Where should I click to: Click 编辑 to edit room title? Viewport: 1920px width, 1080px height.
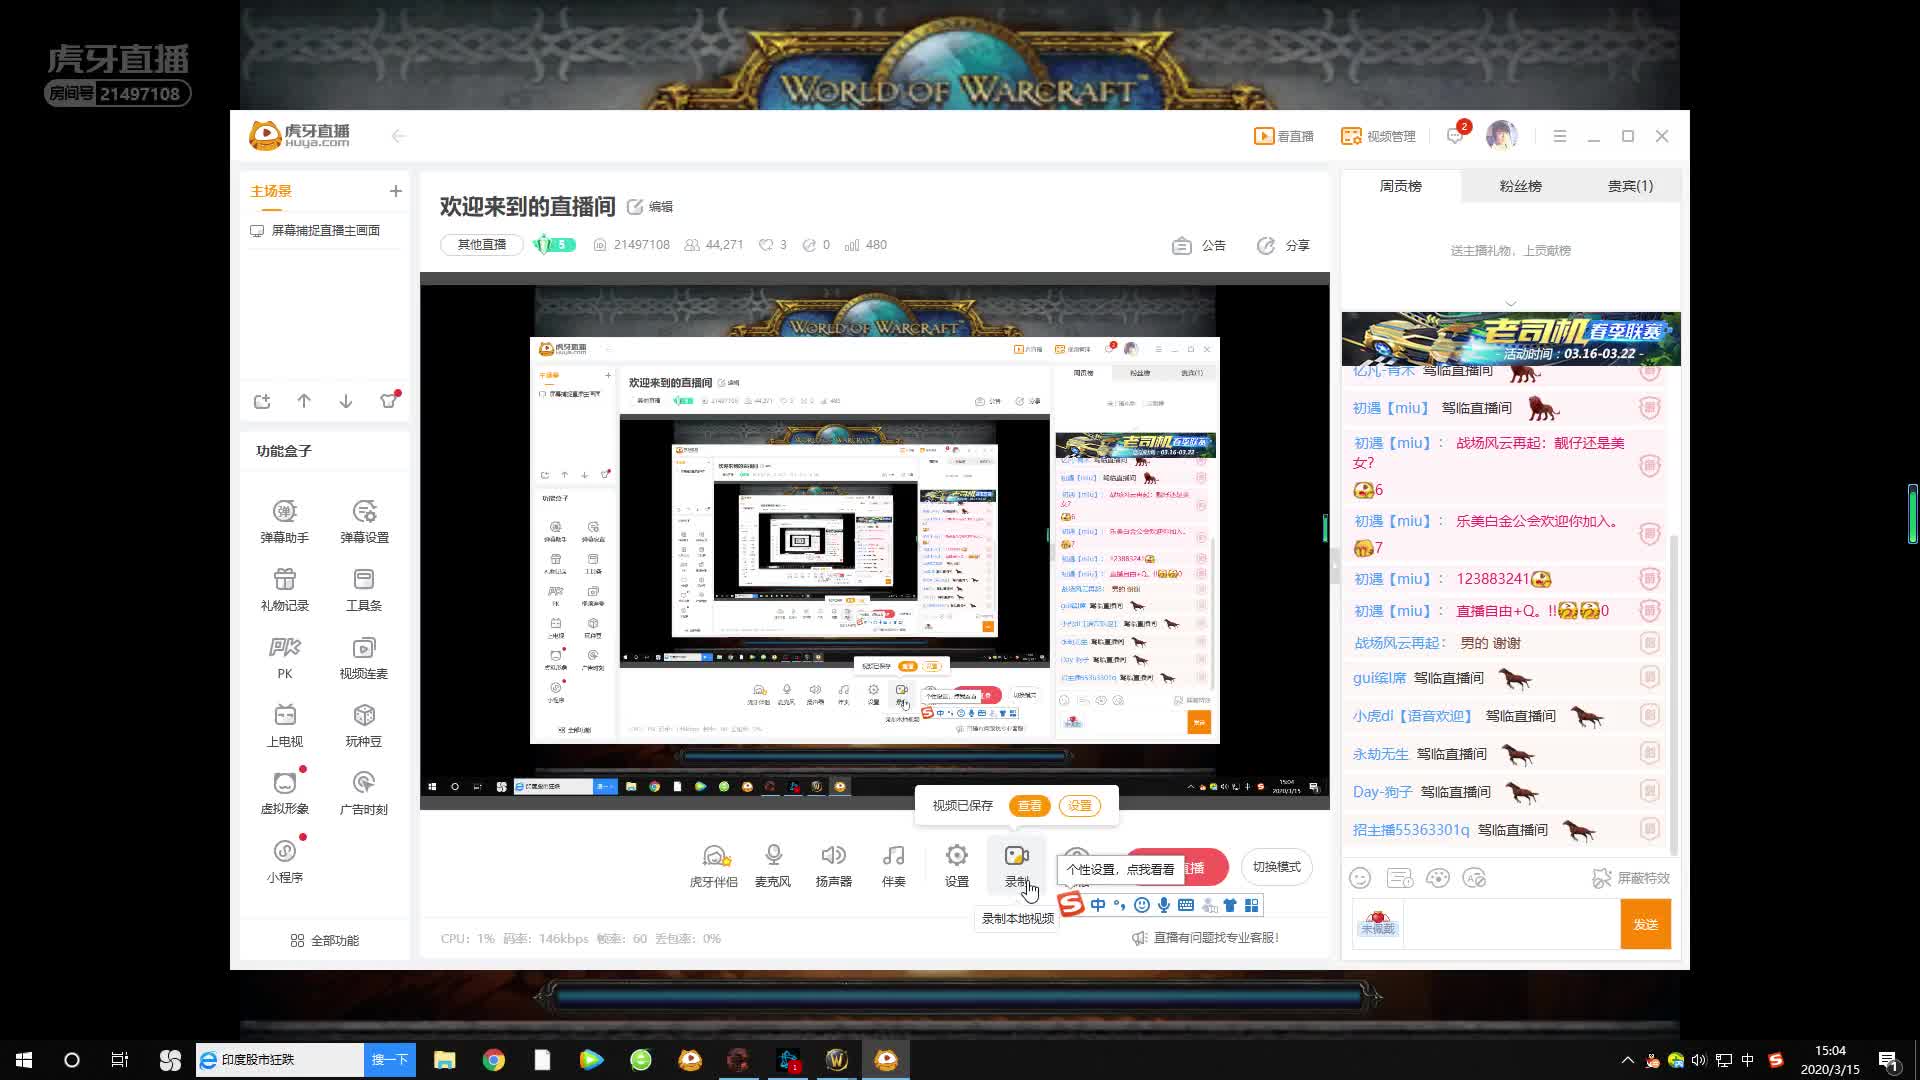[x=650, y=207]
